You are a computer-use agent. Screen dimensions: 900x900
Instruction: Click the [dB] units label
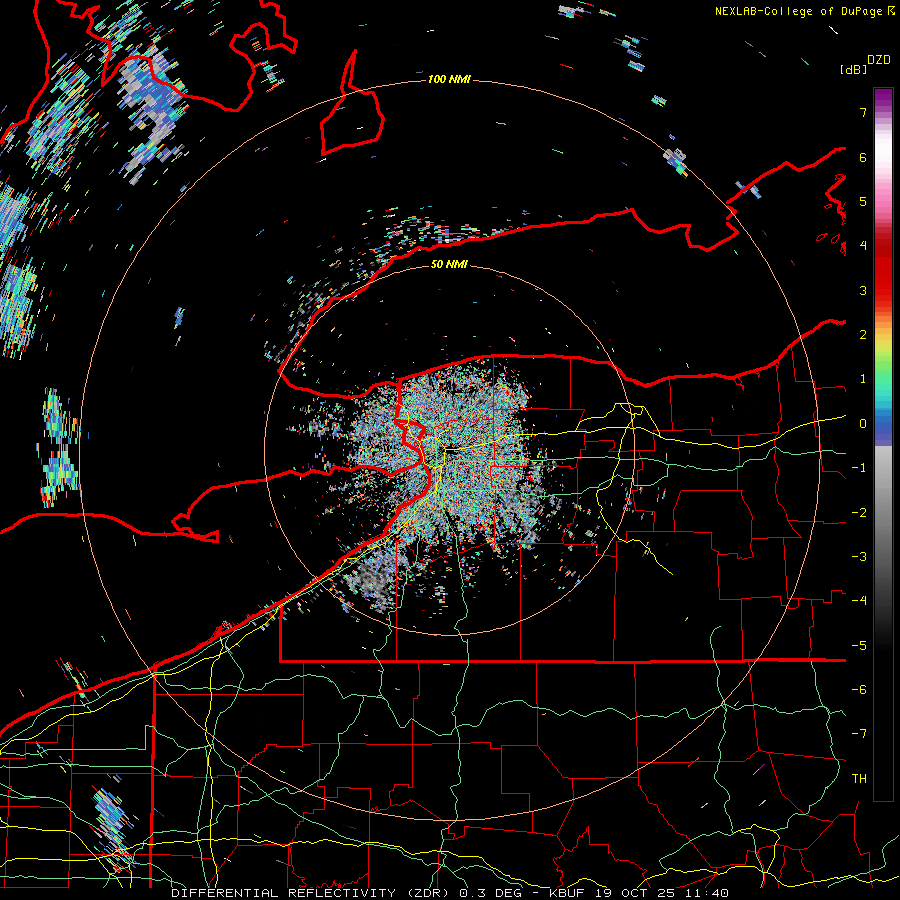(853, 69)
